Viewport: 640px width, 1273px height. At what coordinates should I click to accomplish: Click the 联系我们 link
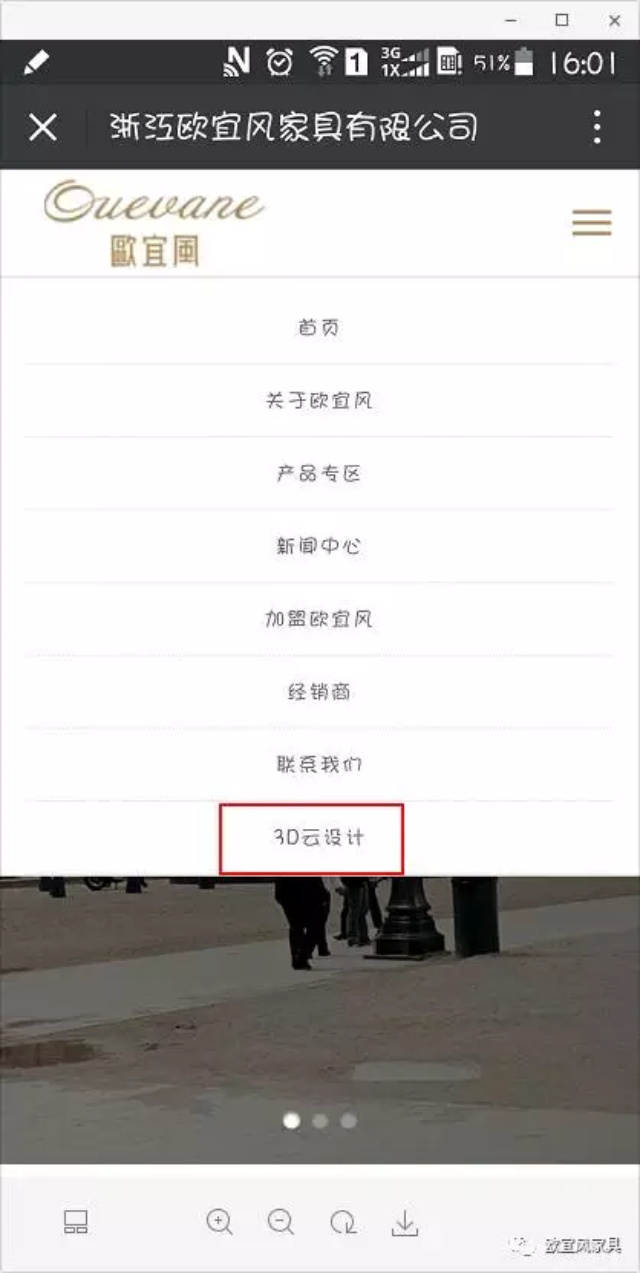click(x=319, y=765)
